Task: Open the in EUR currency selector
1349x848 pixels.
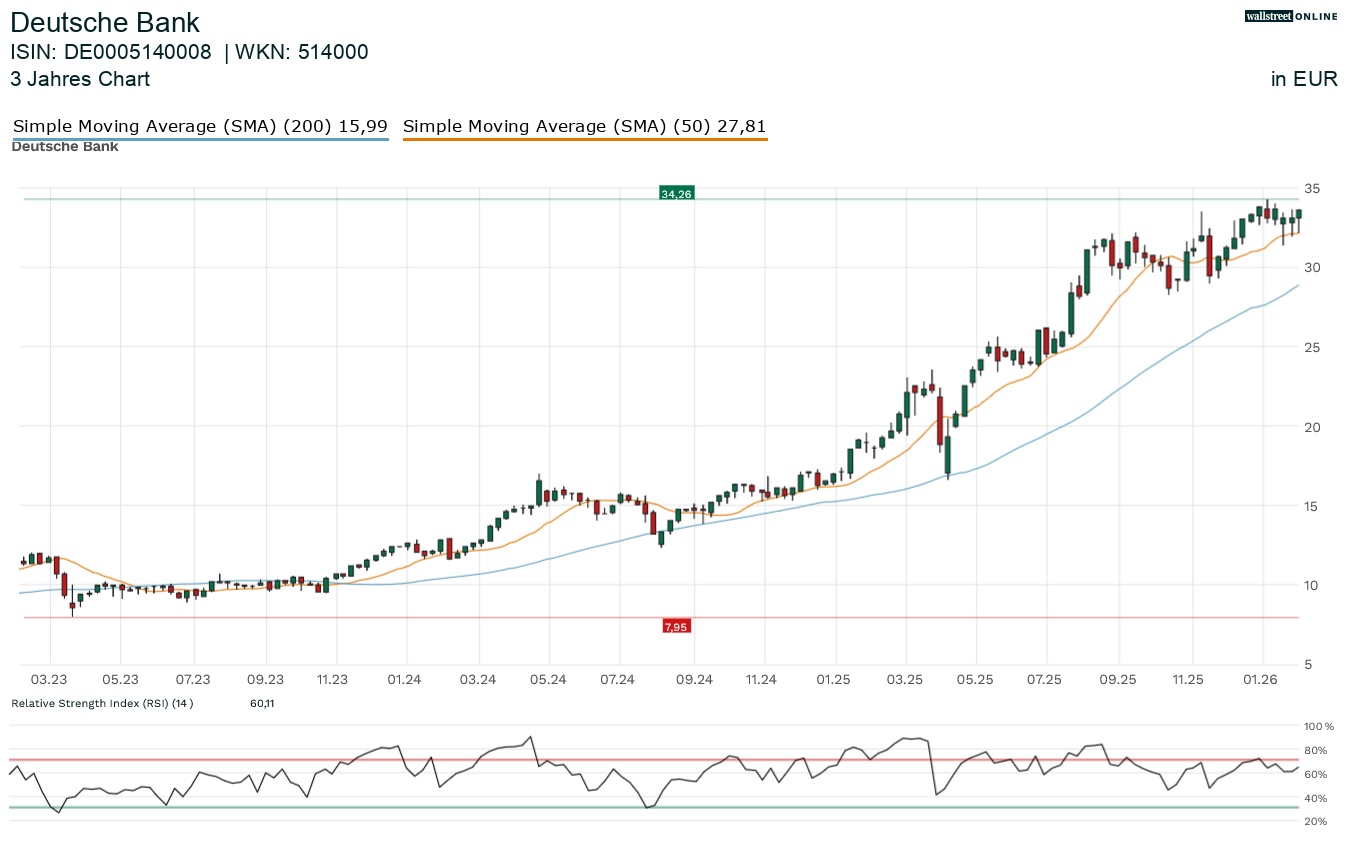Action: tap(1303, 79)
